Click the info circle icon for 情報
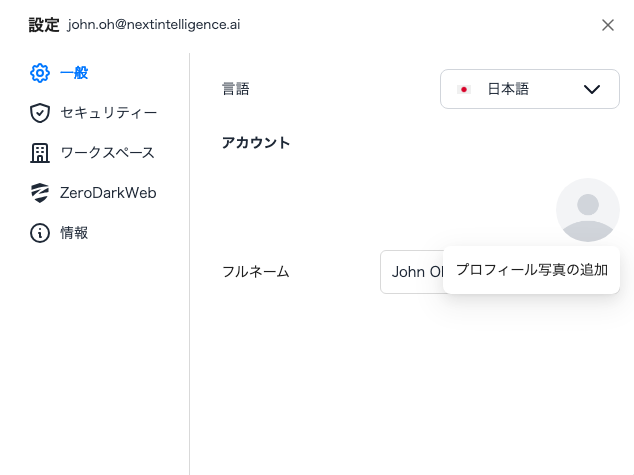The height and width of the screenshot is (475, 634). tap(40, 233)
